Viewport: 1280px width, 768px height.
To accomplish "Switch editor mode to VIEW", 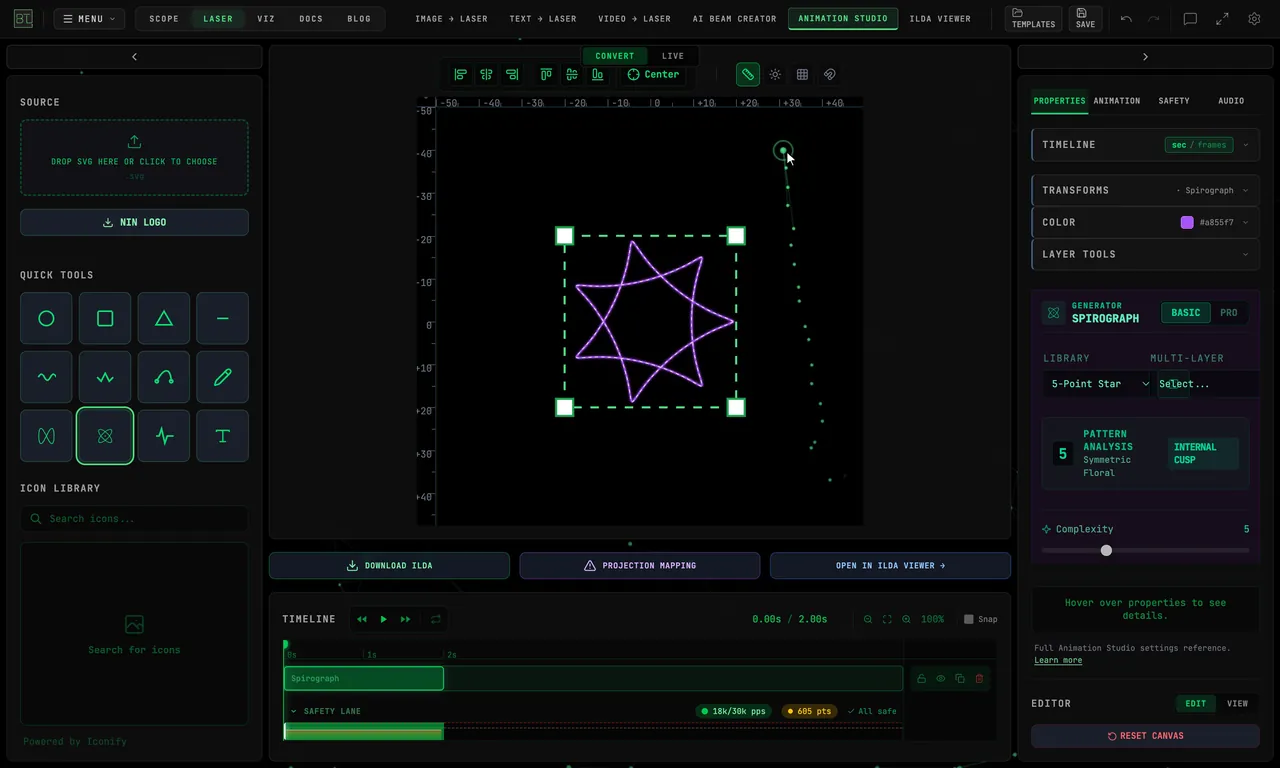I will [1237, 703].
